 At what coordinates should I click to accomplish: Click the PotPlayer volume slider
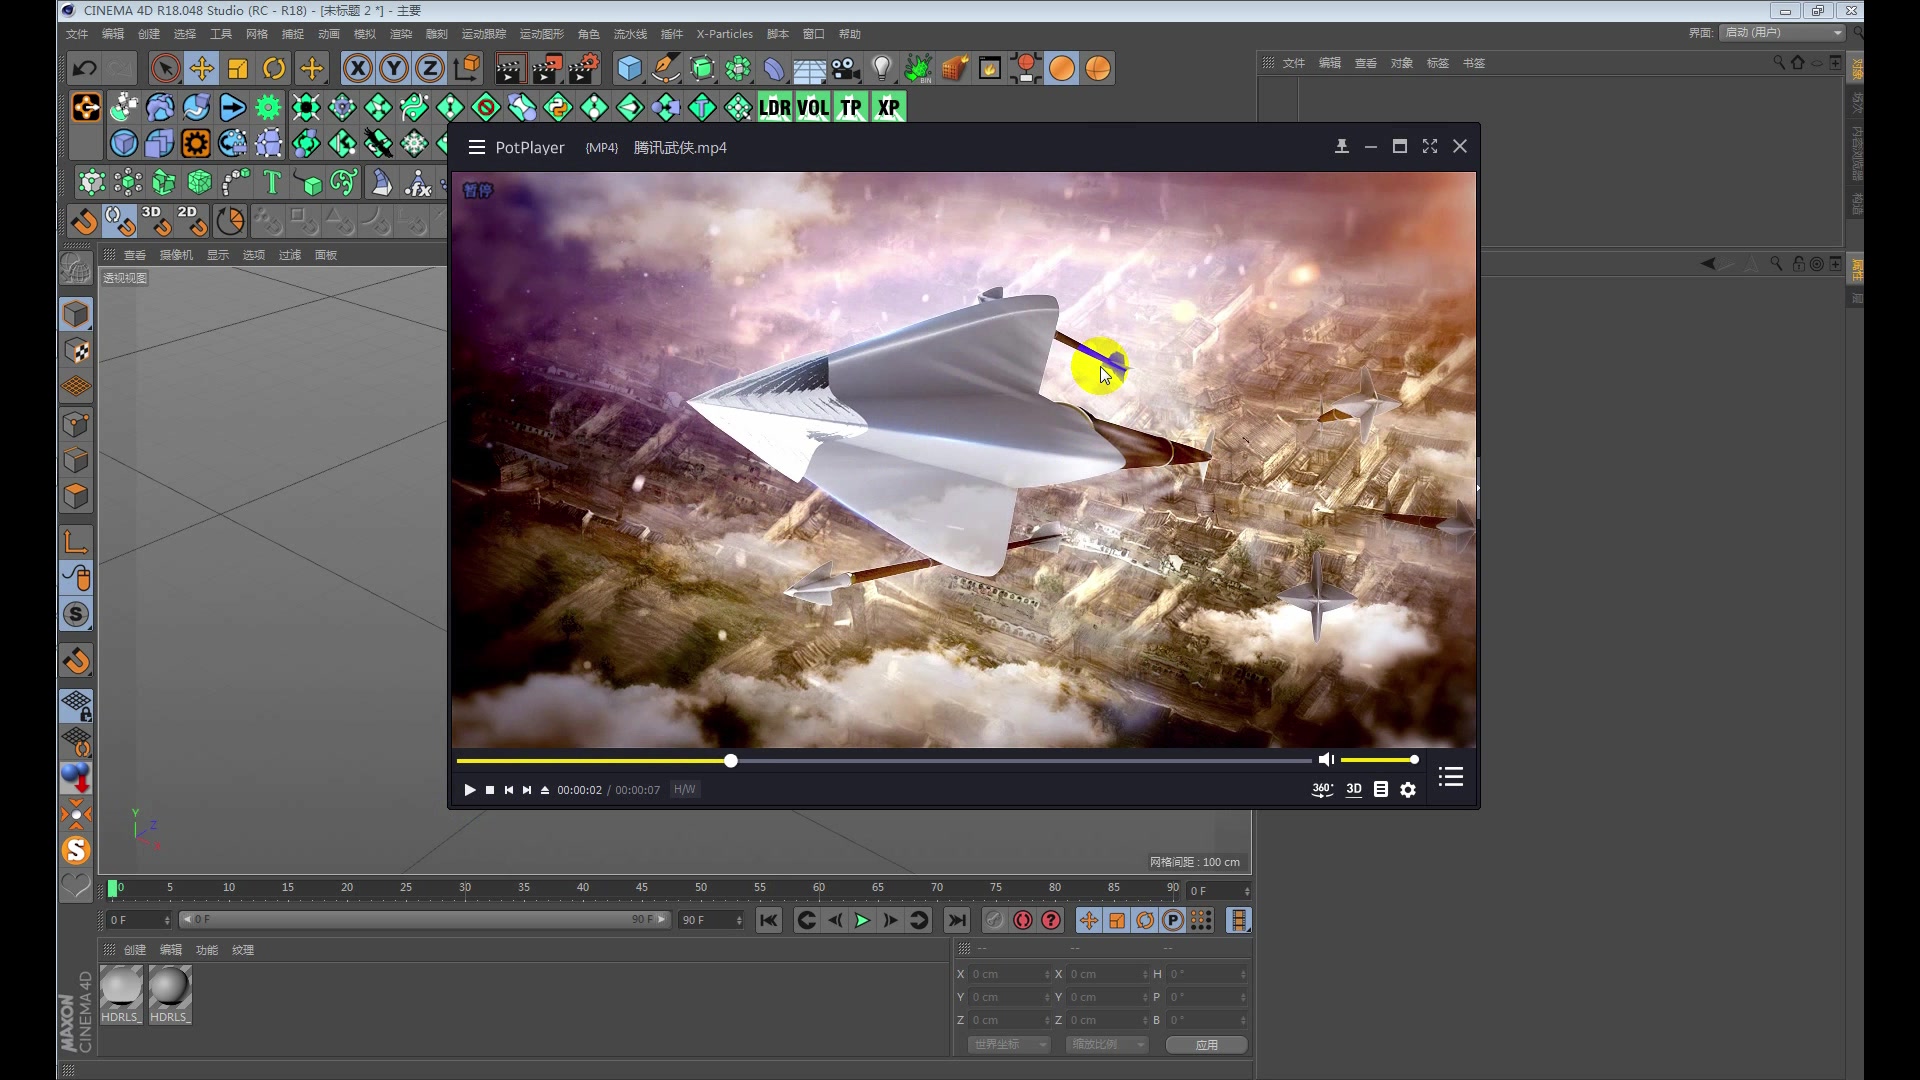1379,760
